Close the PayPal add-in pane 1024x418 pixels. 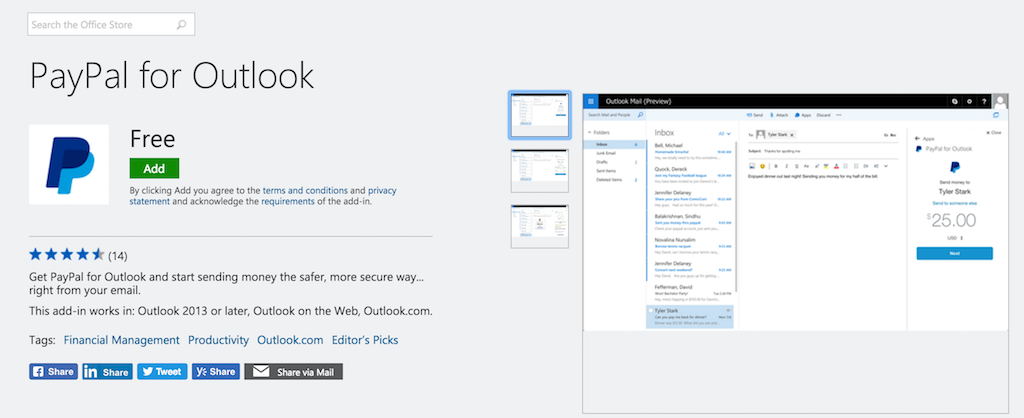pos(993,133)
